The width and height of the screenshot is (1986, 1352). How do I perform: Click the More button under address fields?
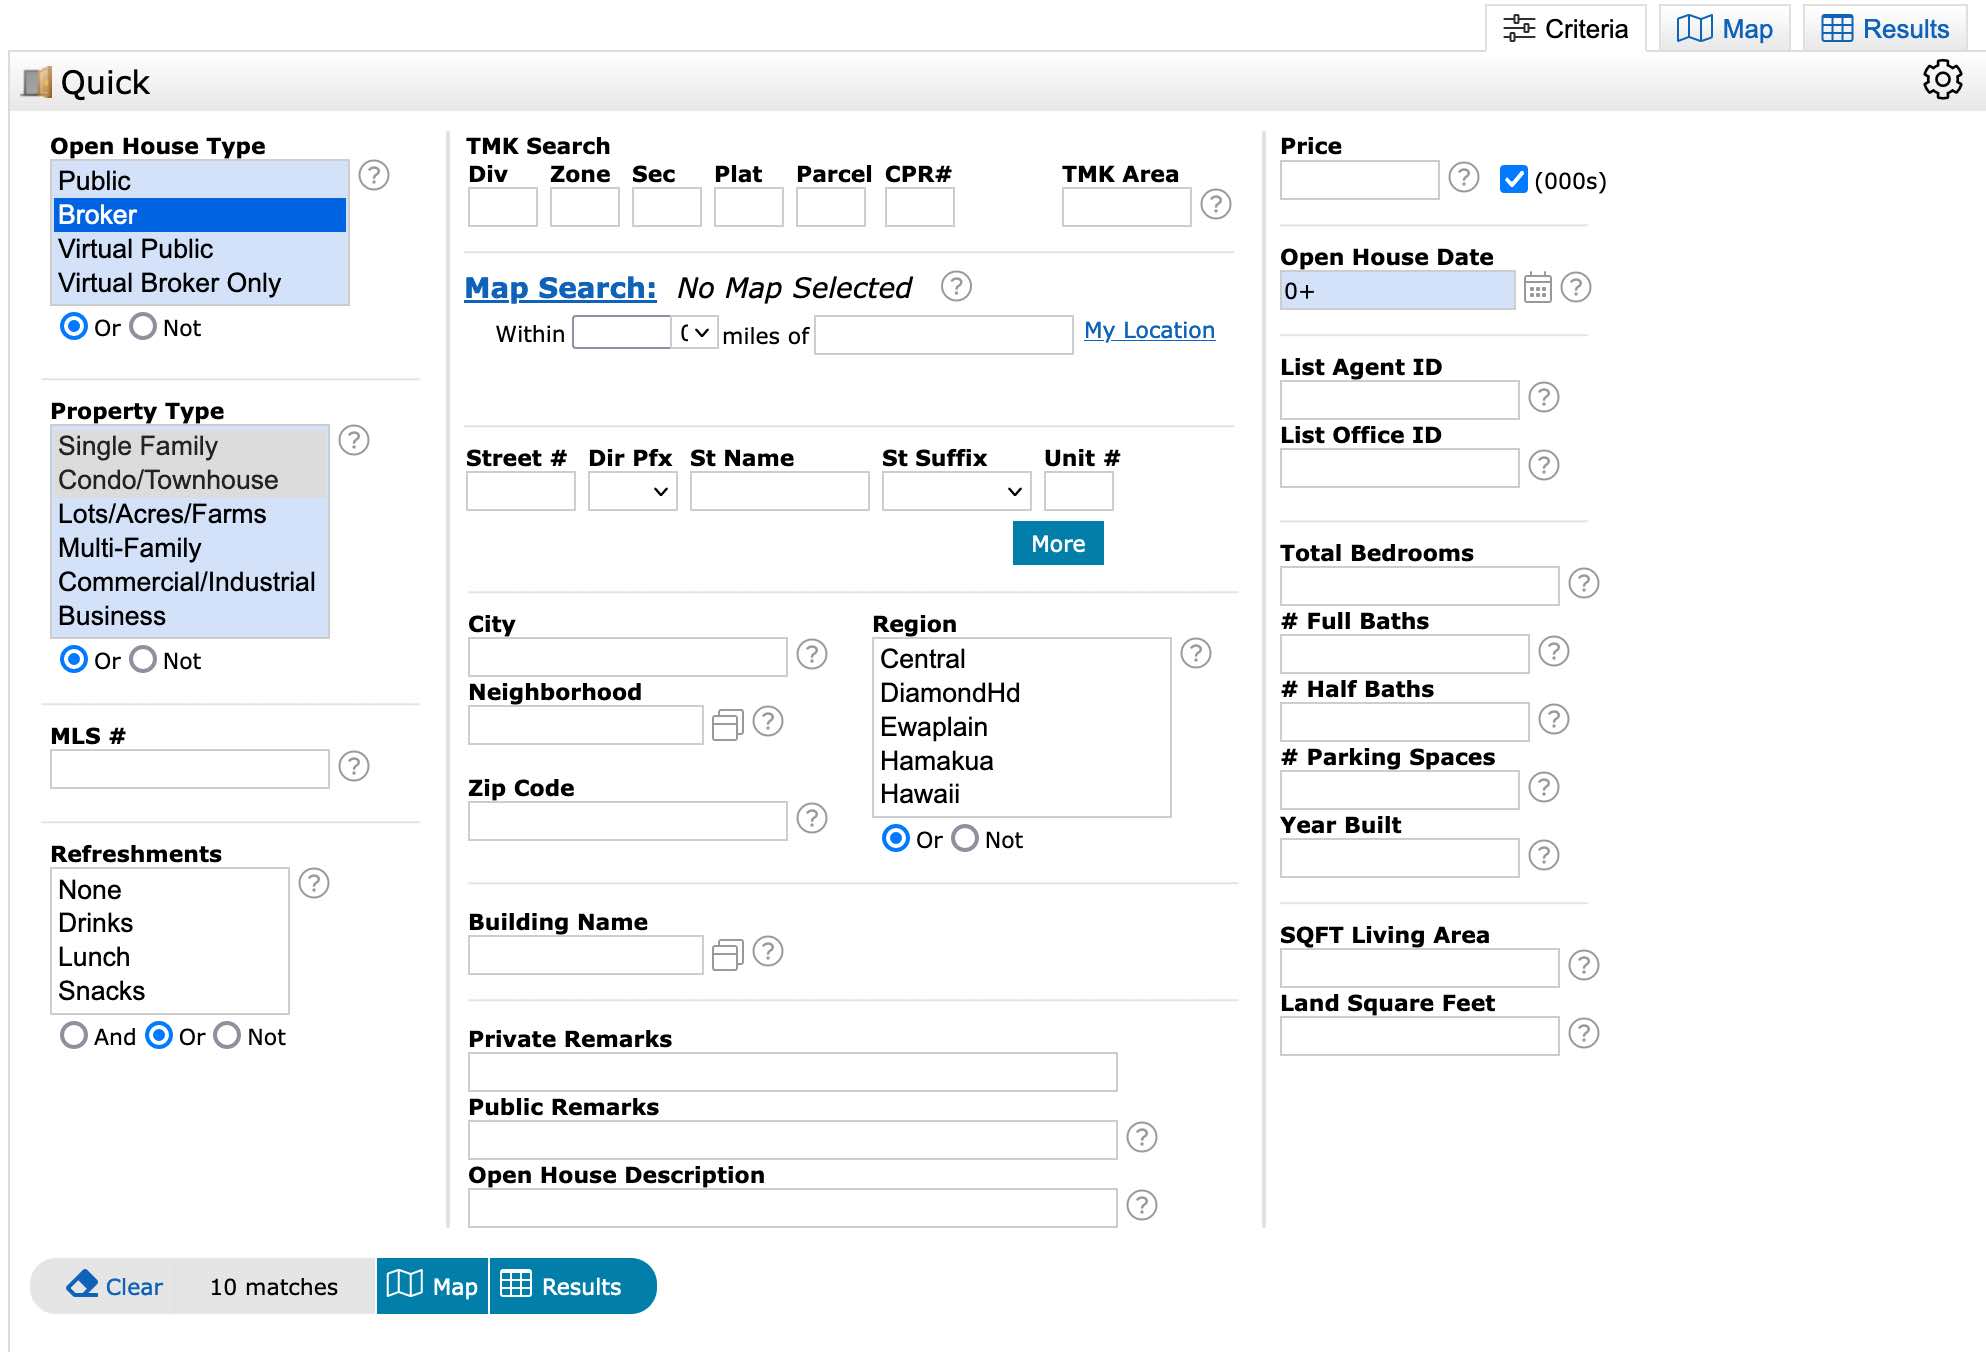point(1057,544)
